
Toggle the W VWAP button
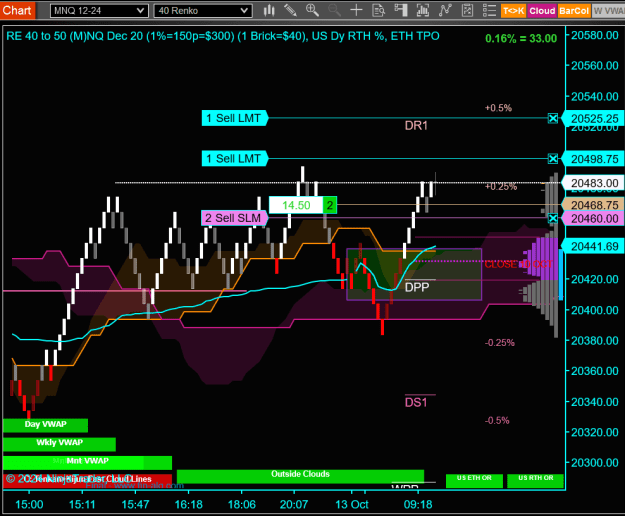coord(608,11)
